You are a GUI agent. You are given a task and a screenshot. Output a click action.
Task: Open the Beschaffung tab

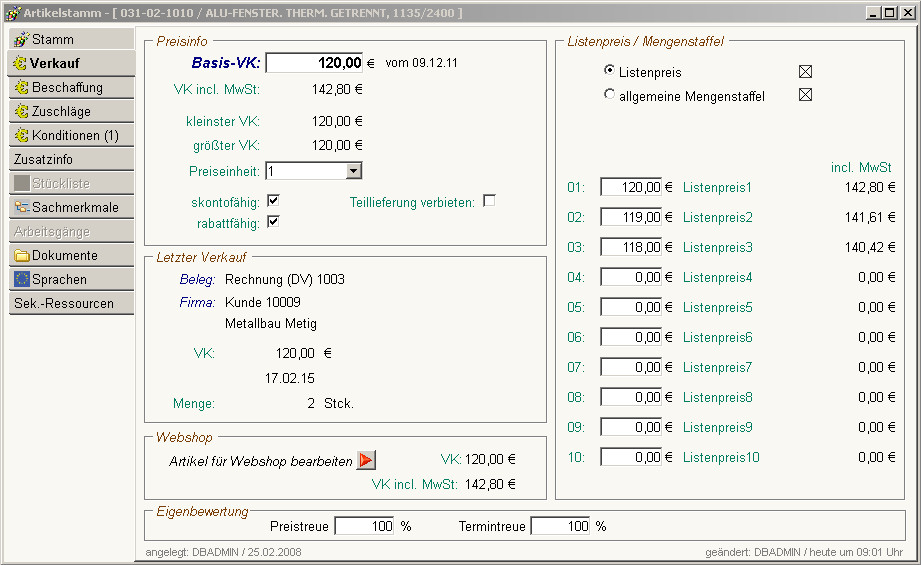72,88
